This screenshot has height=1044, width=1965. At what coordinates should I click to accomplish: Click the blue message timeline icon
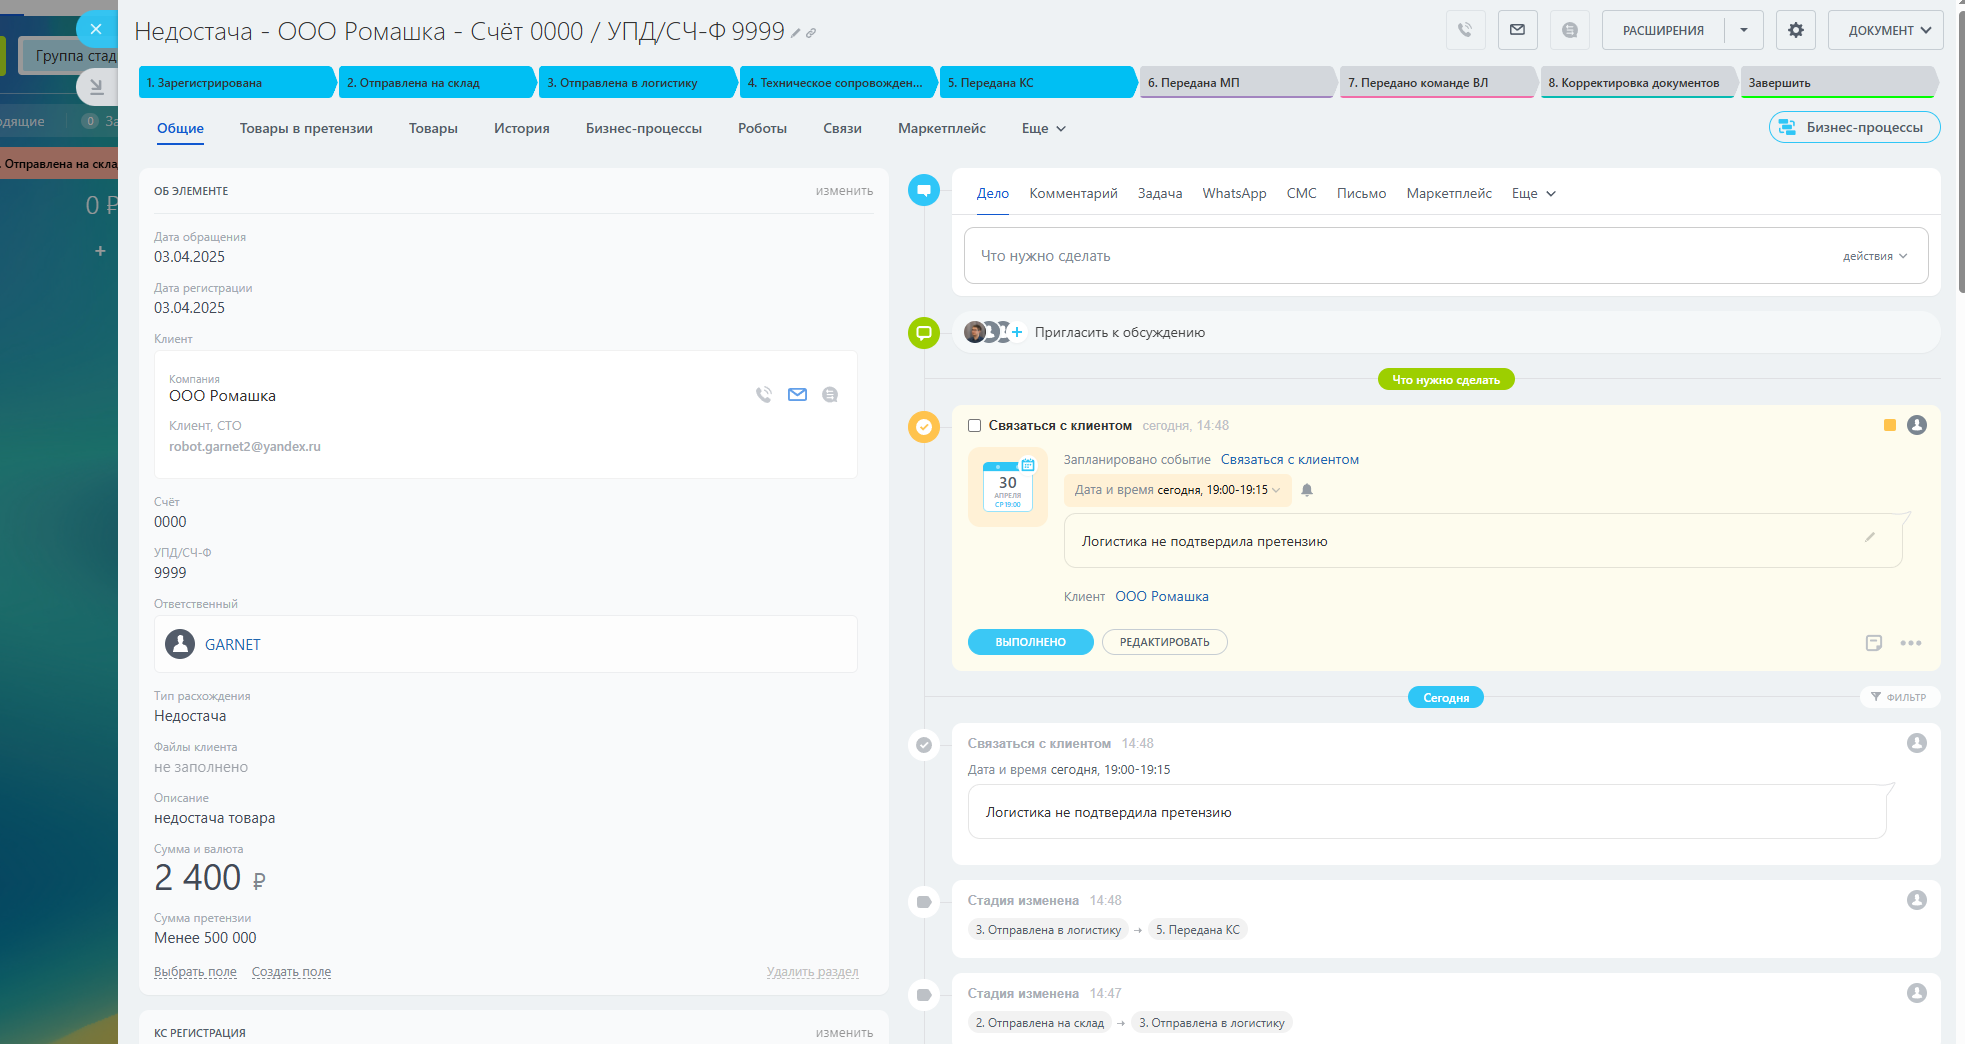tap(924, 190)
